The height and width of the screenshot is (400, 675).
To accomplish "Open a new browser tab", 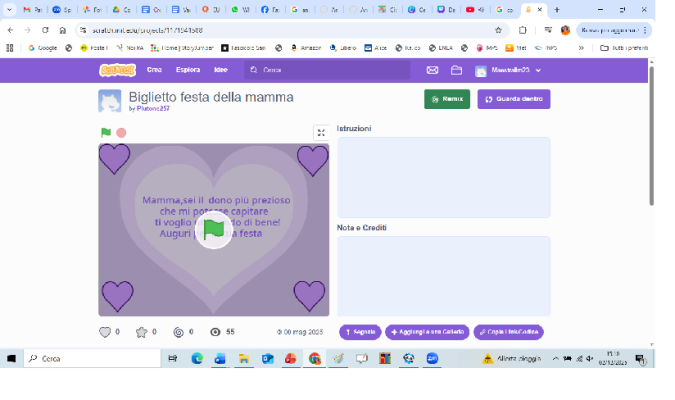I will (x=557, y=9).
